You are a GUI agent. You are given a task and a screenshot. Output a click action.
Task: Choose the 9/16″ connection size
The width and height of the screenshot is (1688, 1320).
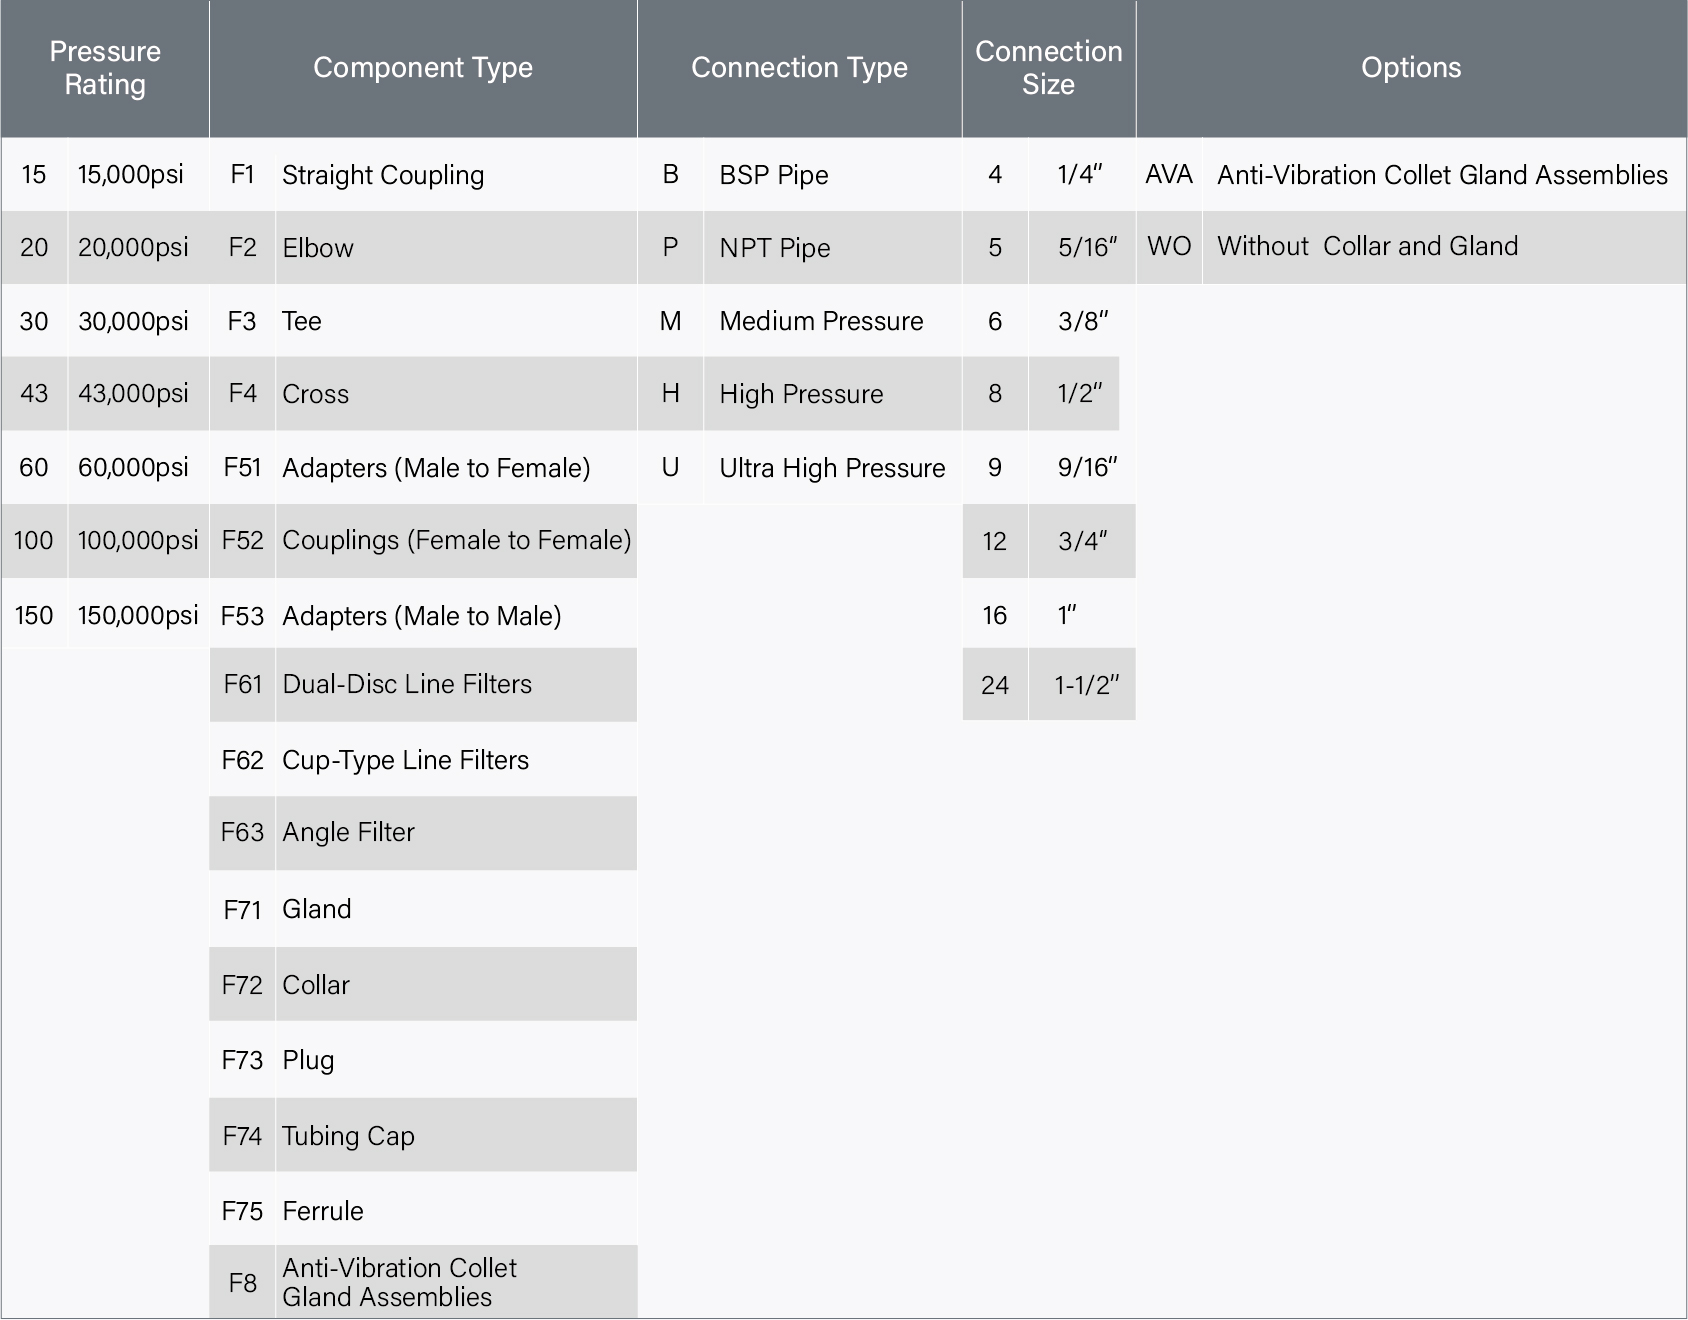click(1086, 468)
